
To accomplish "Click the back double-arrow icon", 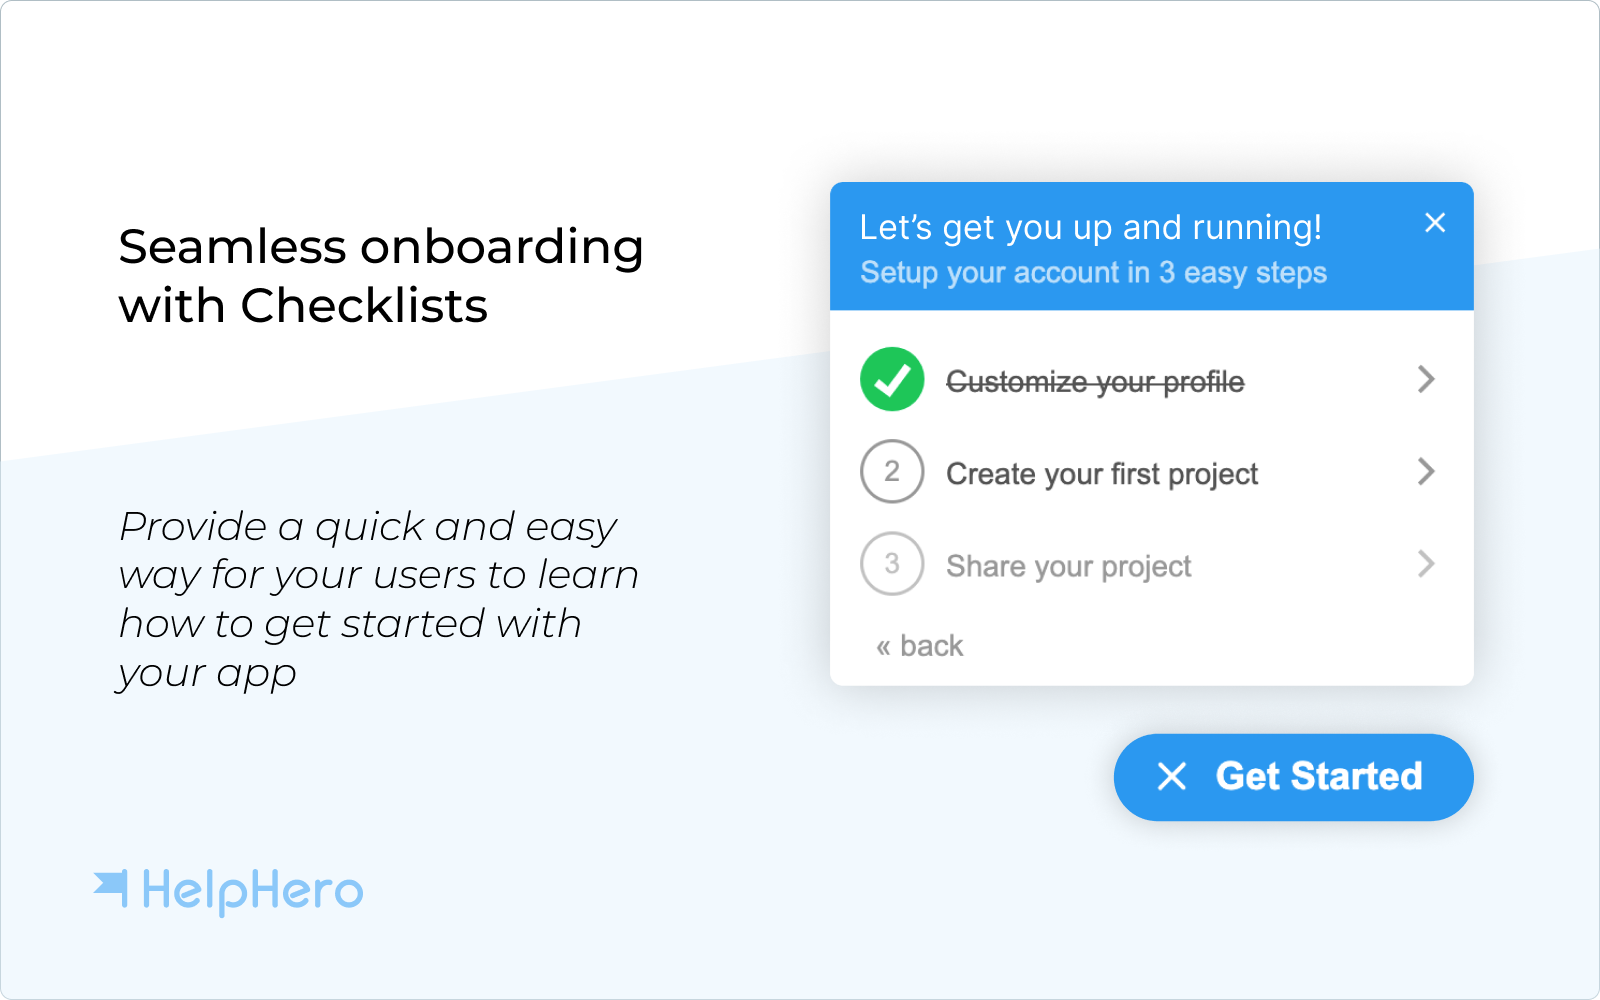I will point(883,648).
